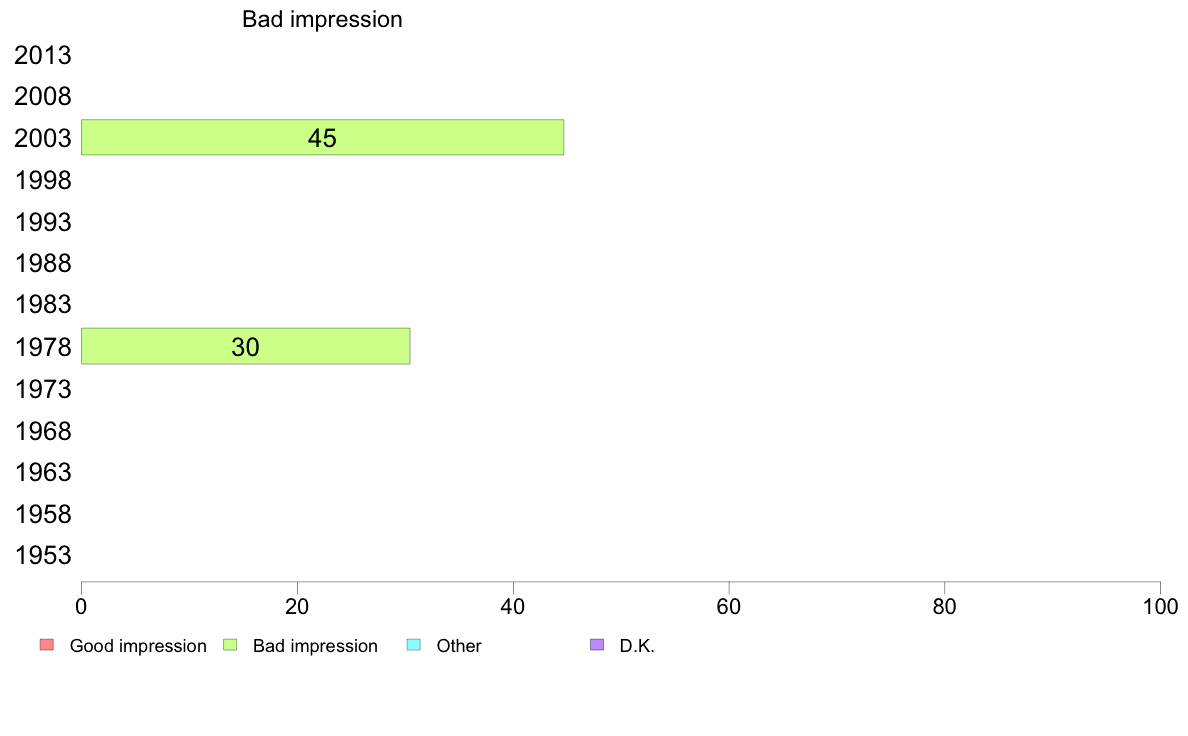Image resolution: width=1188 pixels, height=736 pixels.
Task: Click the 2013 year label
Action: point(42,55)
